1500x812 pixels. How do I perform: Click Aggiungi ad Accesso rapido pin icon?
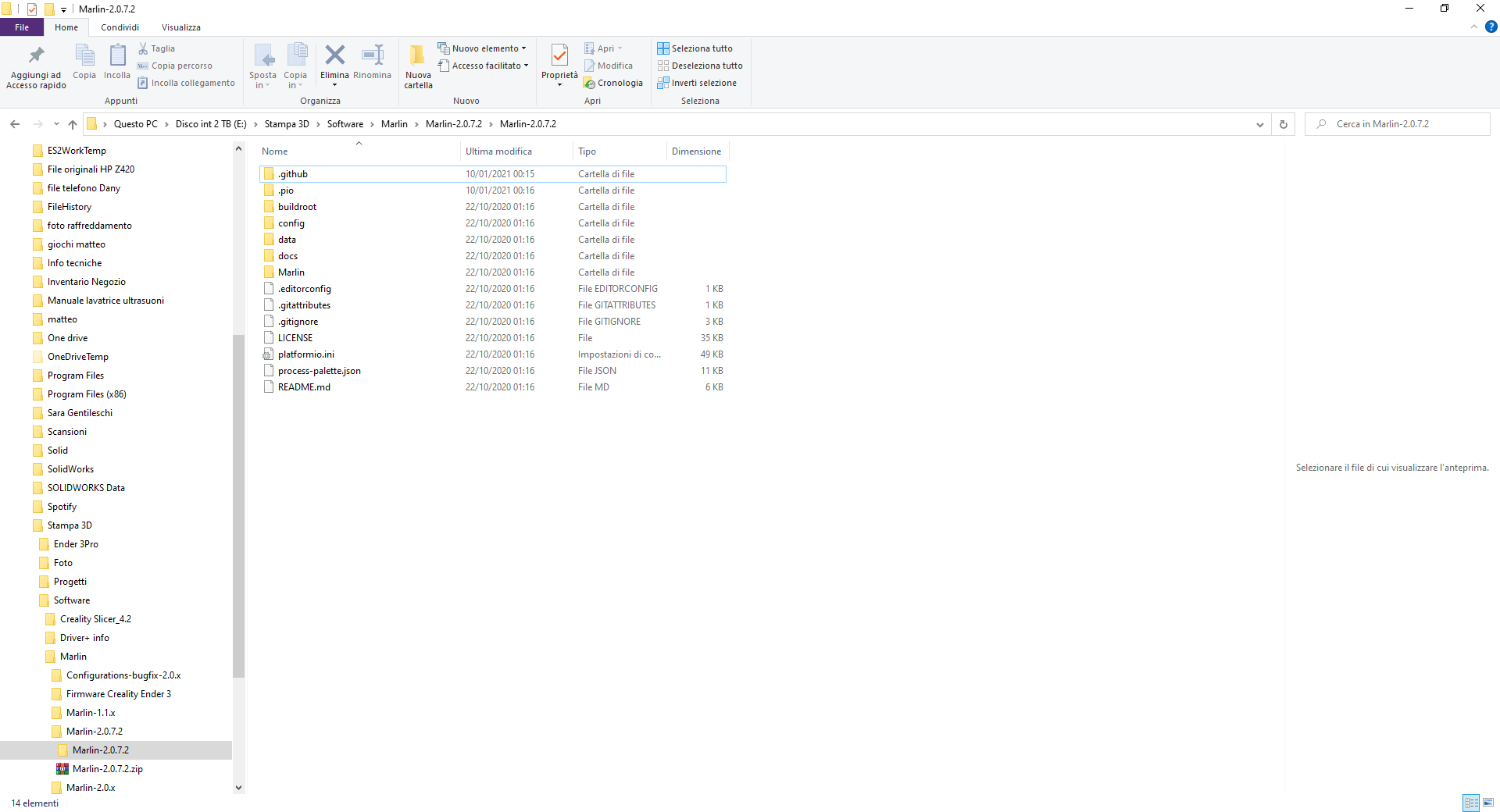tap(36, 56)
